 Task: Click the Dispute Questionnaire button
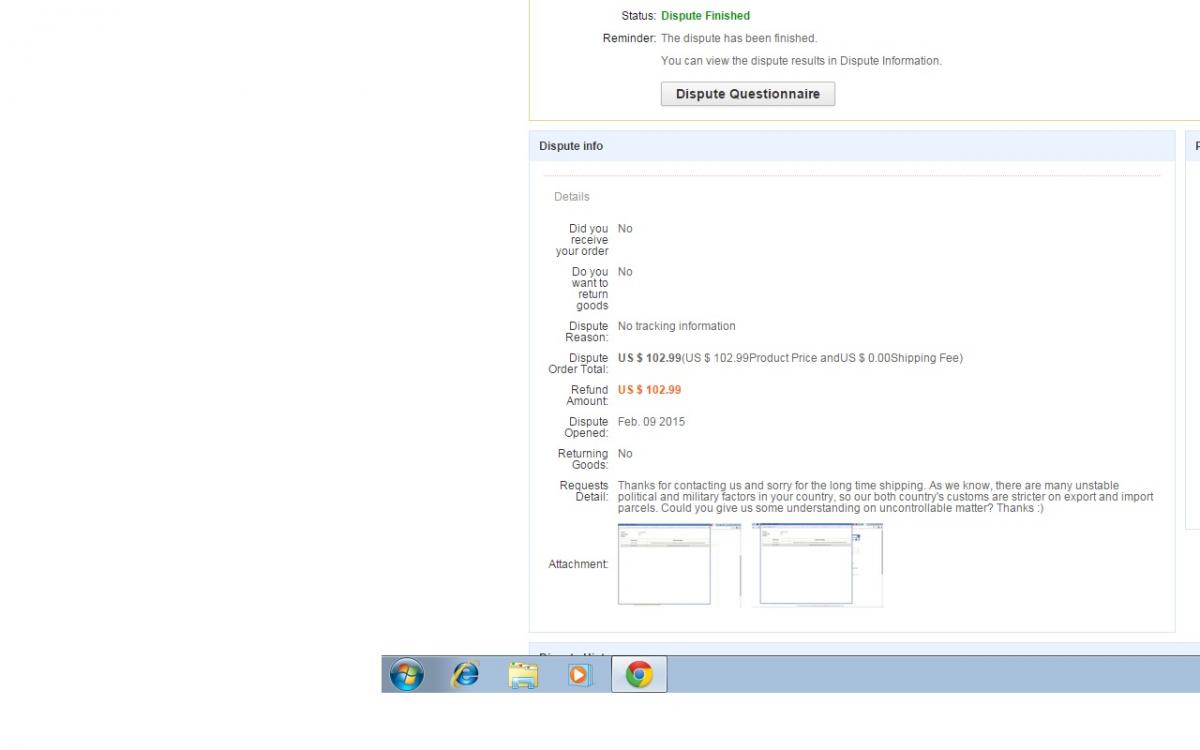(747, 94)
